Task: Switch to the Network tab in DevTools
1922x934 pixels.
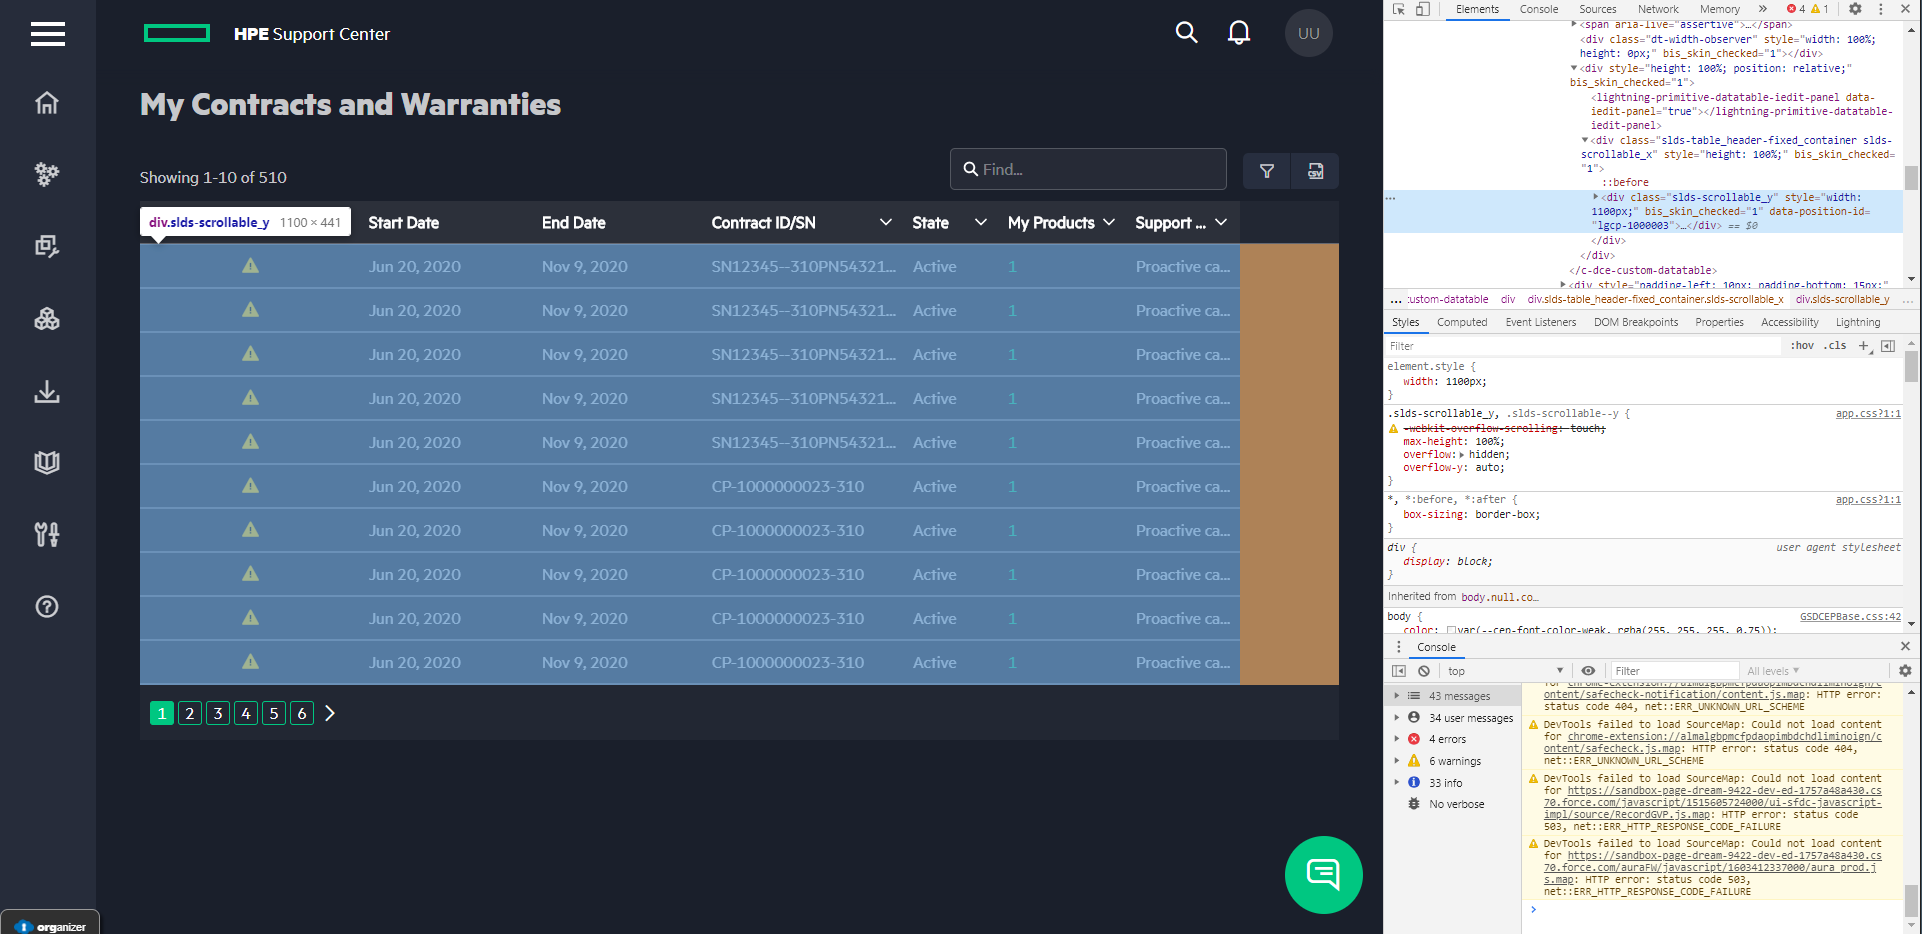Action: (1657, 9)
